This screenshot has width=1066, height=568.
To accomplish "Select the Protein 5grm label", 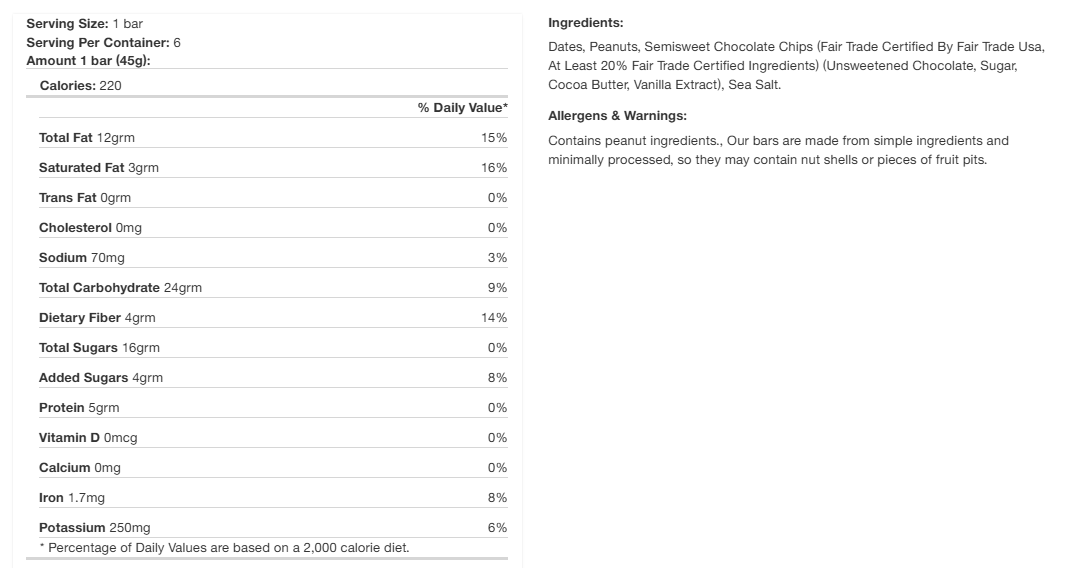I will [79, 408].
